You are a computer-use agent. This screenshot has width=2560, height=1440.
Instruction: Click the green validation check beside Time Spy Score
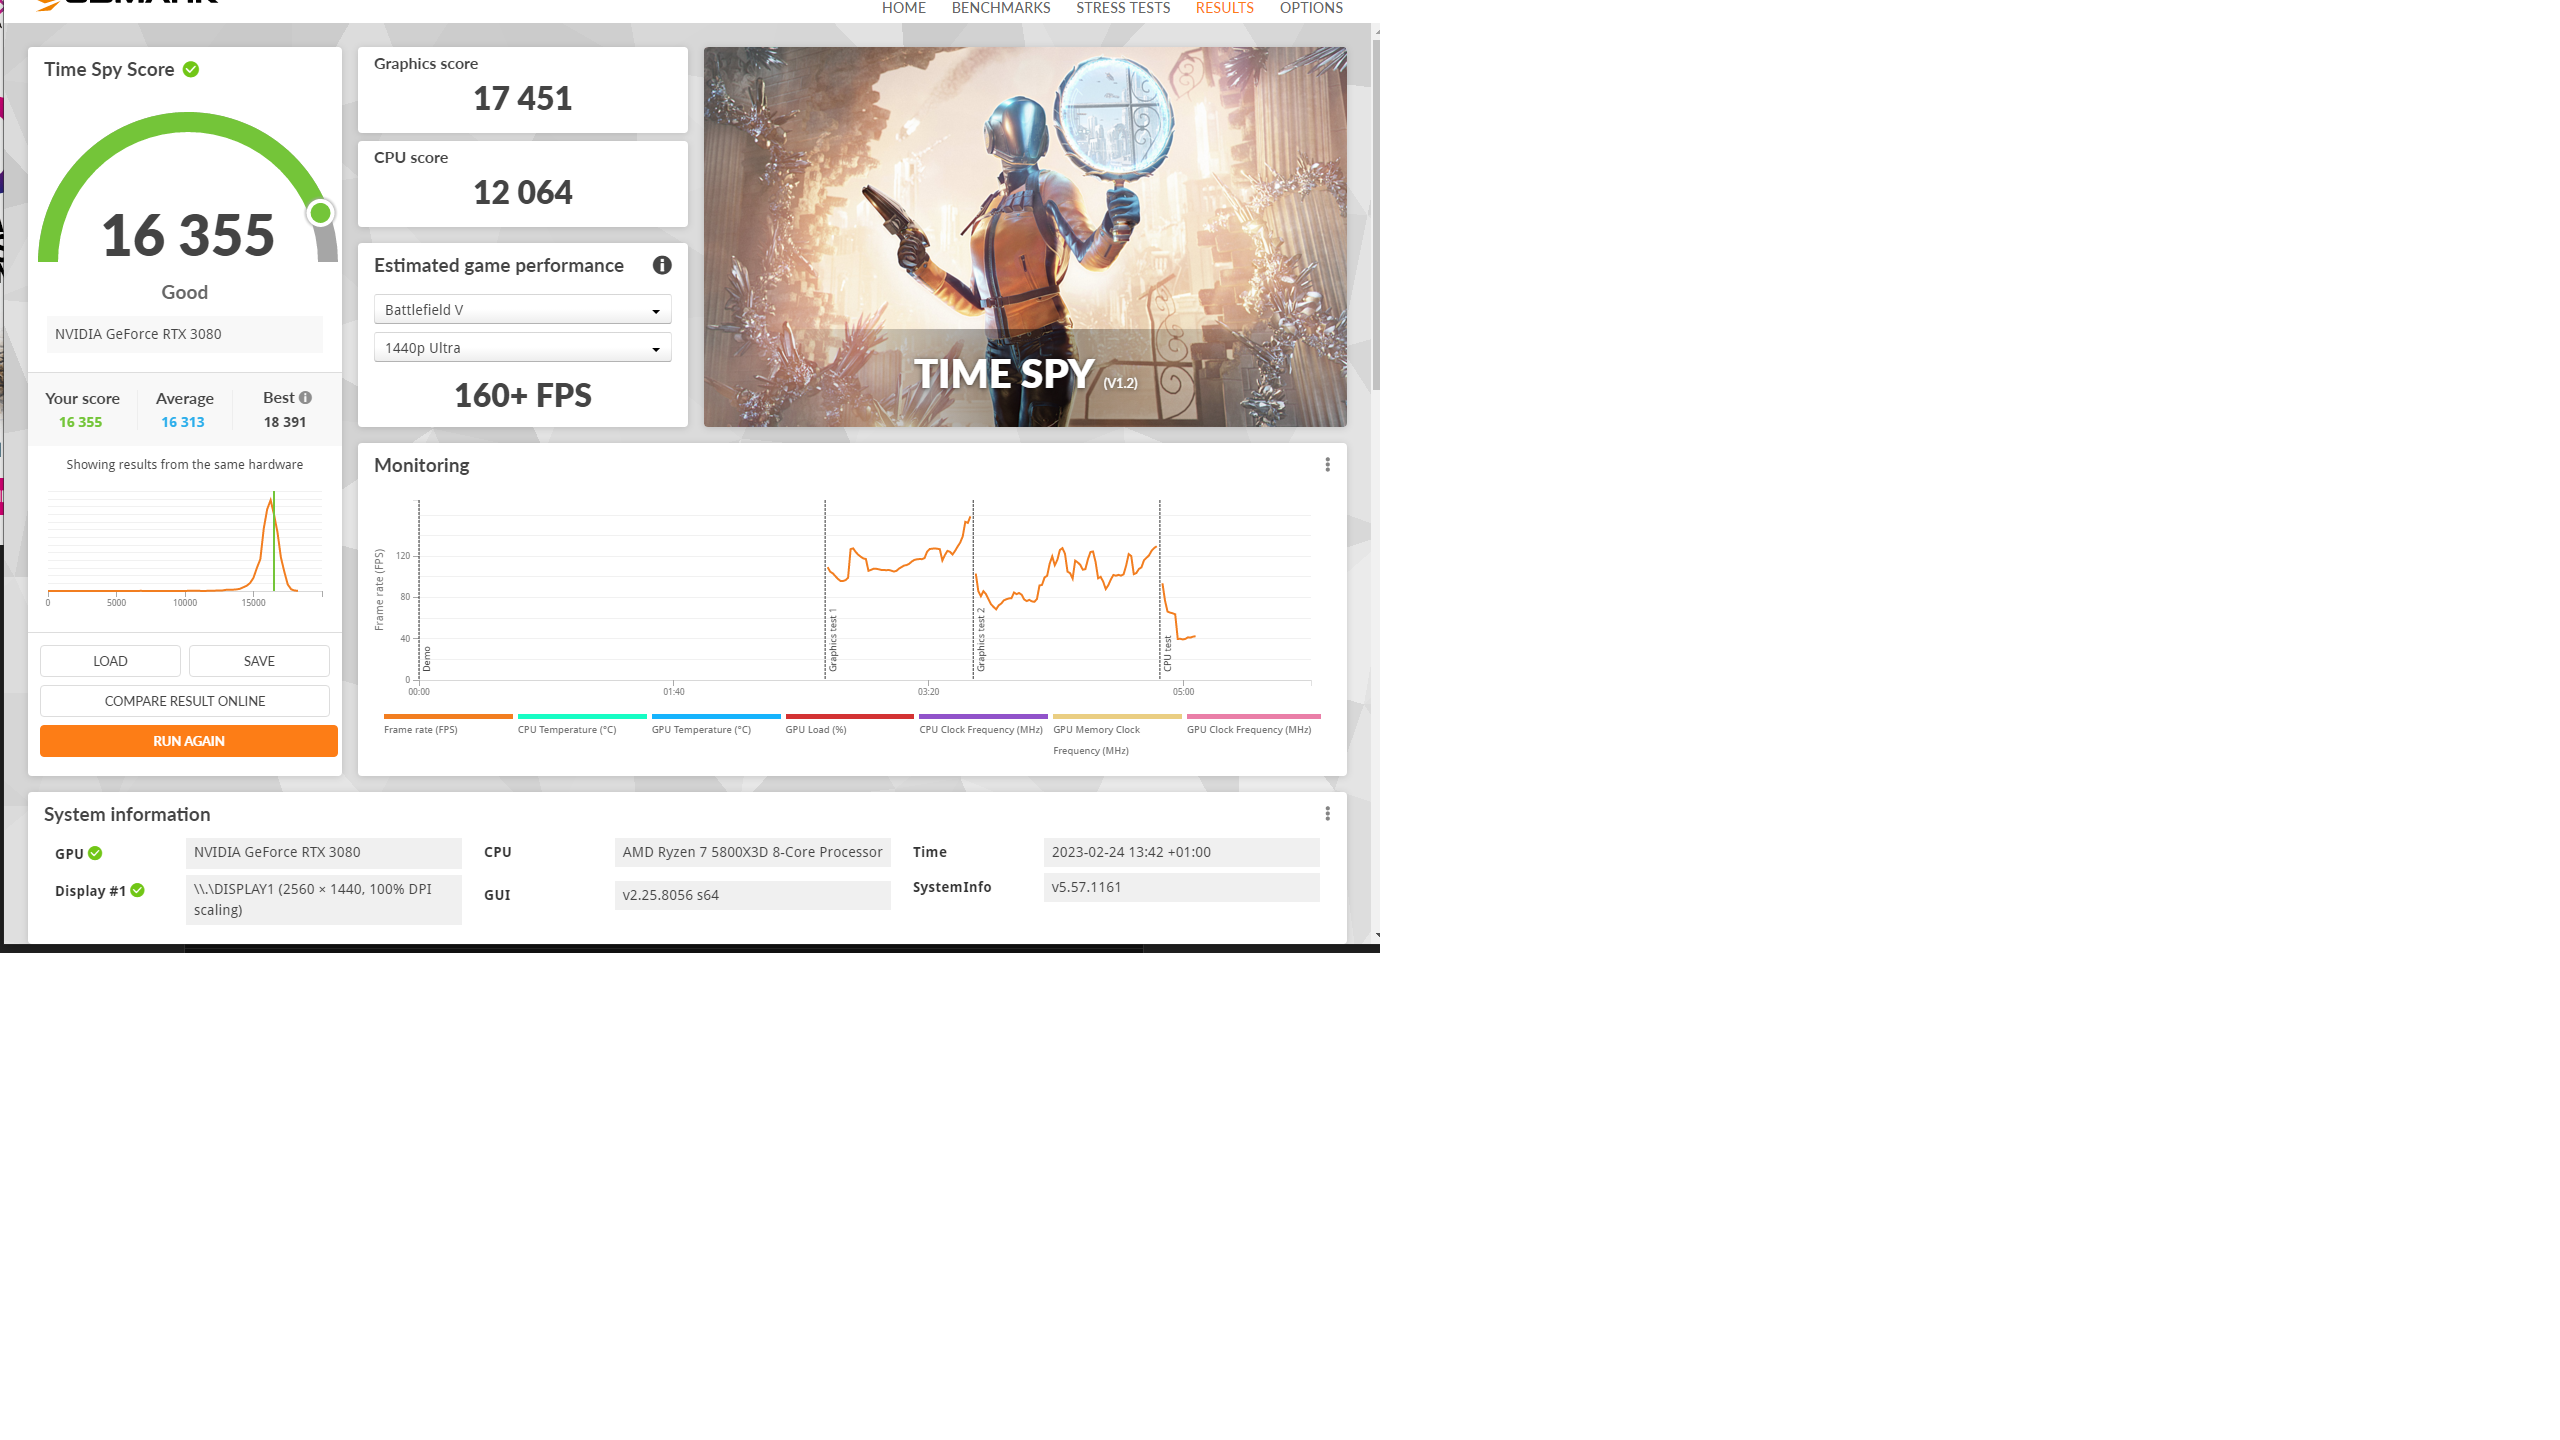point(191,69)
